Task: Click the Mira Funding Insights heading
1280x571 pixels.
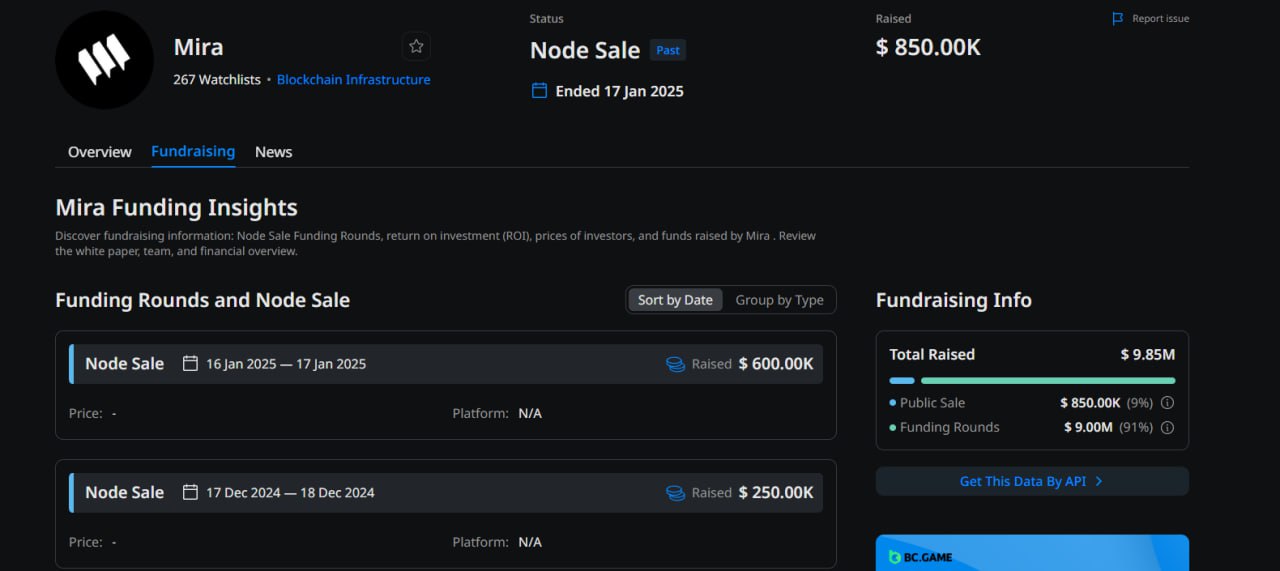Action: (177, 208)
